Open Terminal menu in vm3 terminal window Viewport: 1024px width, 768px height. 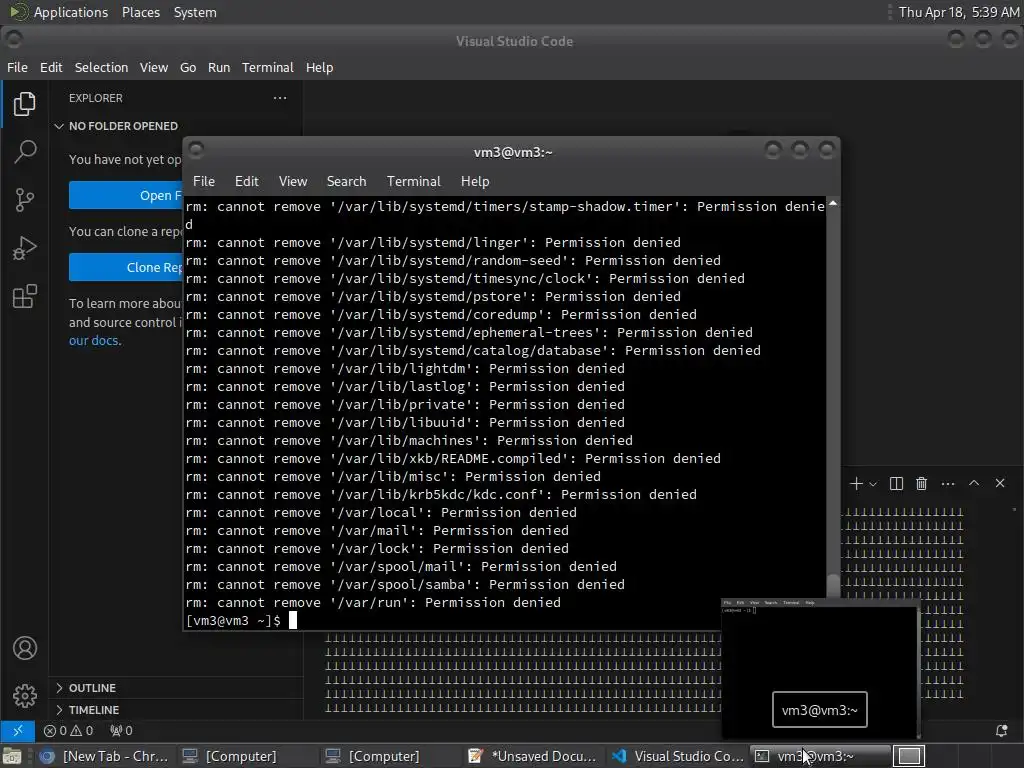pos(413,182)
